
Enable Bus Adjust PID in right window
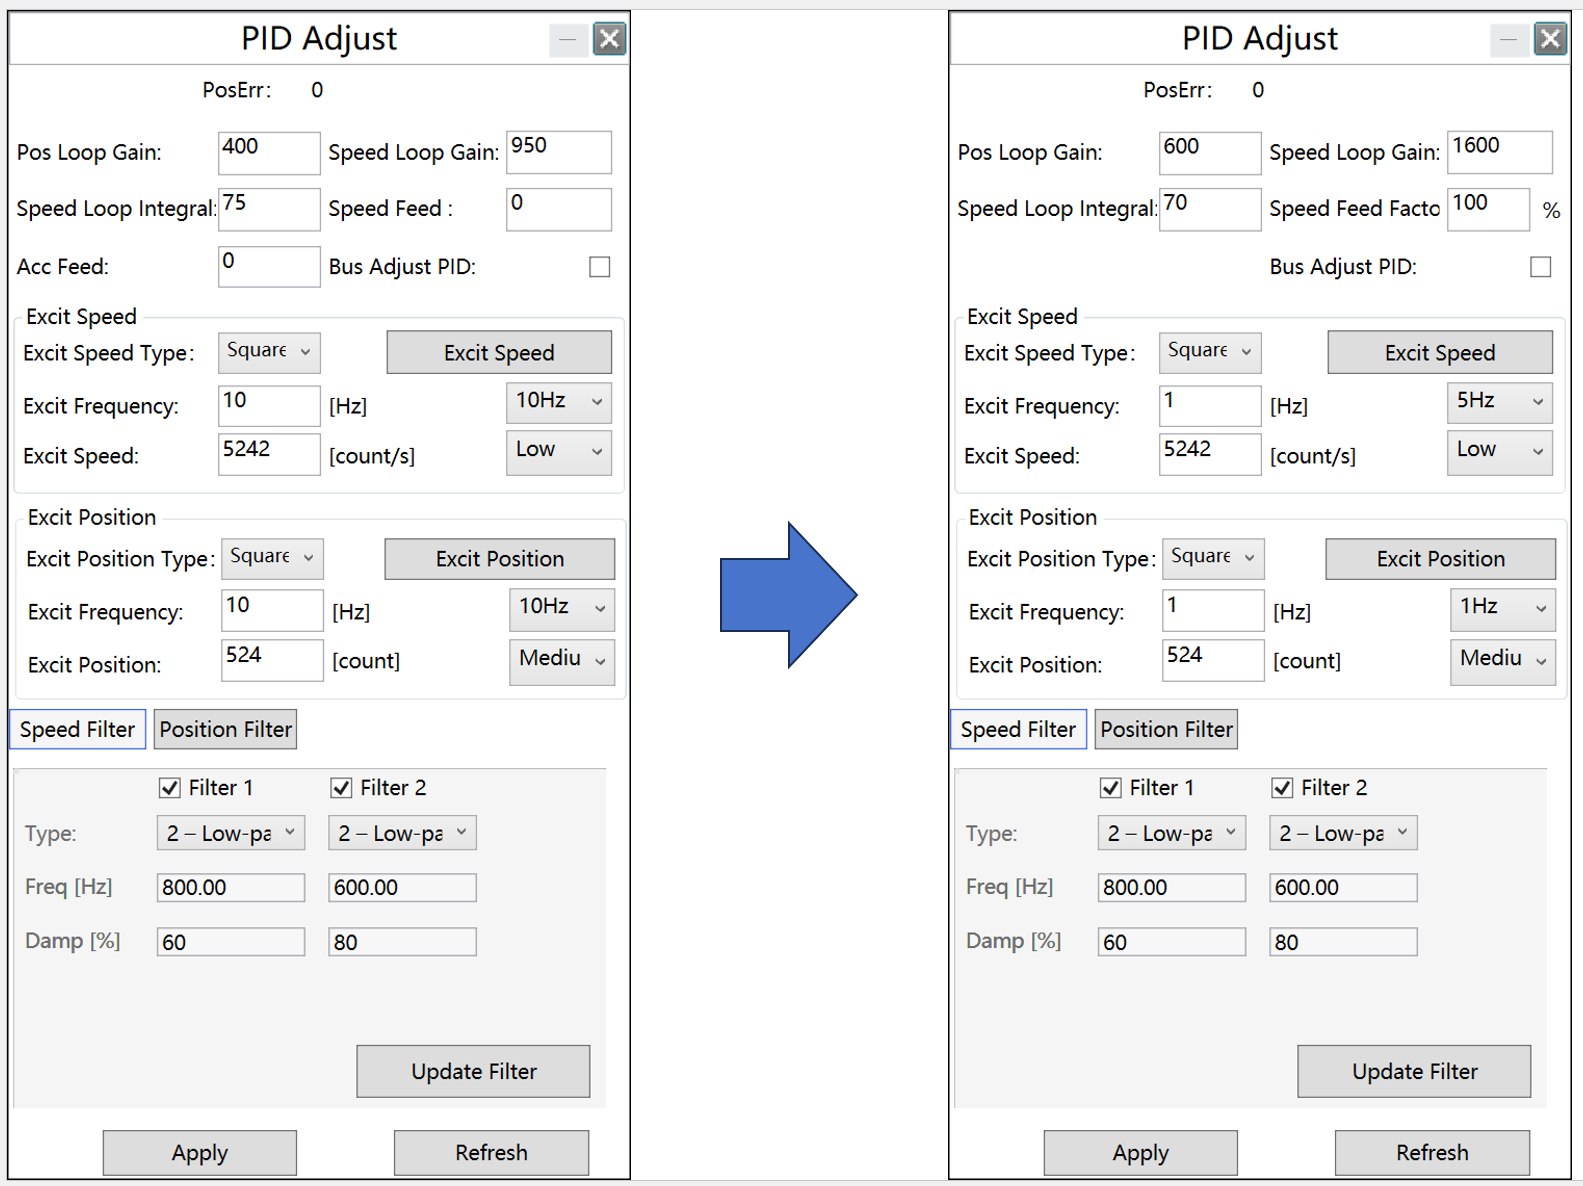1540,267
